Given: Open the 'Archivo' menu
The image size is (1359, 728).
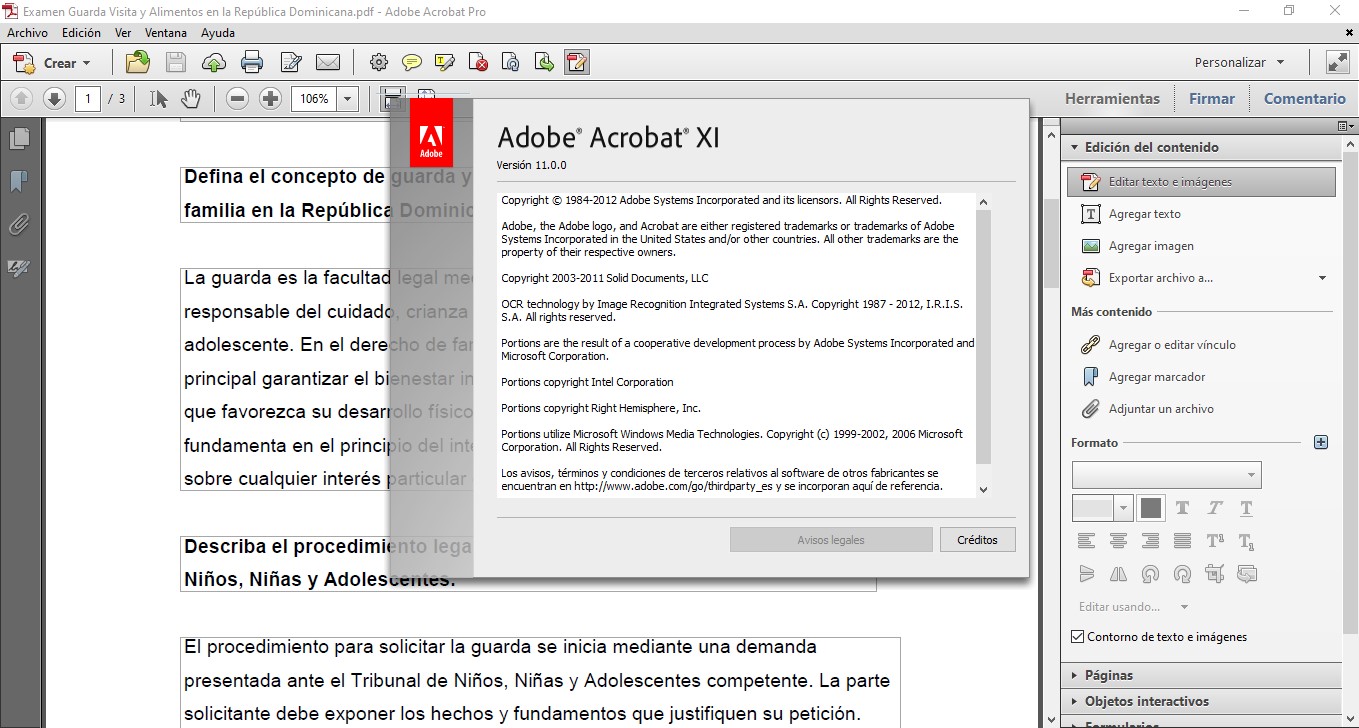Looking at the screenshot, I should (x=27, y=32).
